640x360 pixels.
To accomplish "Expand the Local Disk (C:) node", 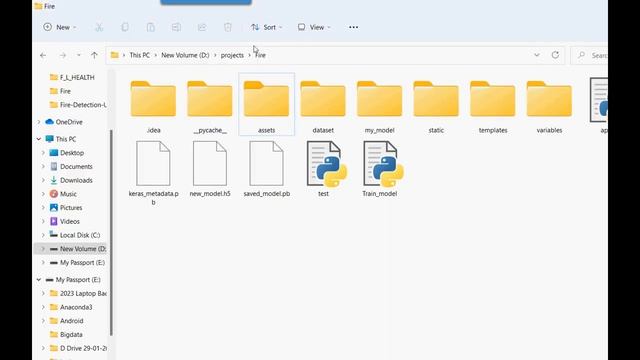I will 43,235.
